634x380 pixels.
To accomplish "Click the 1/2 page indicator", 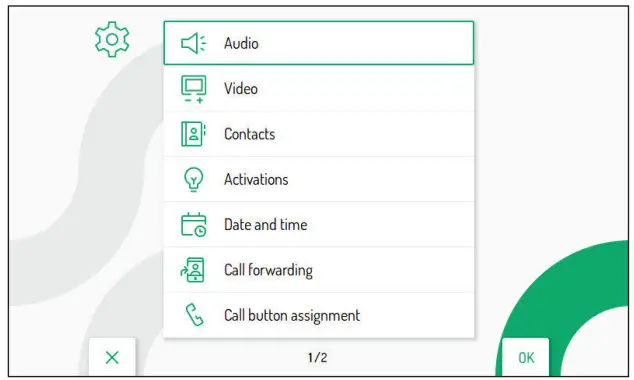I will (x=317, y=357).
